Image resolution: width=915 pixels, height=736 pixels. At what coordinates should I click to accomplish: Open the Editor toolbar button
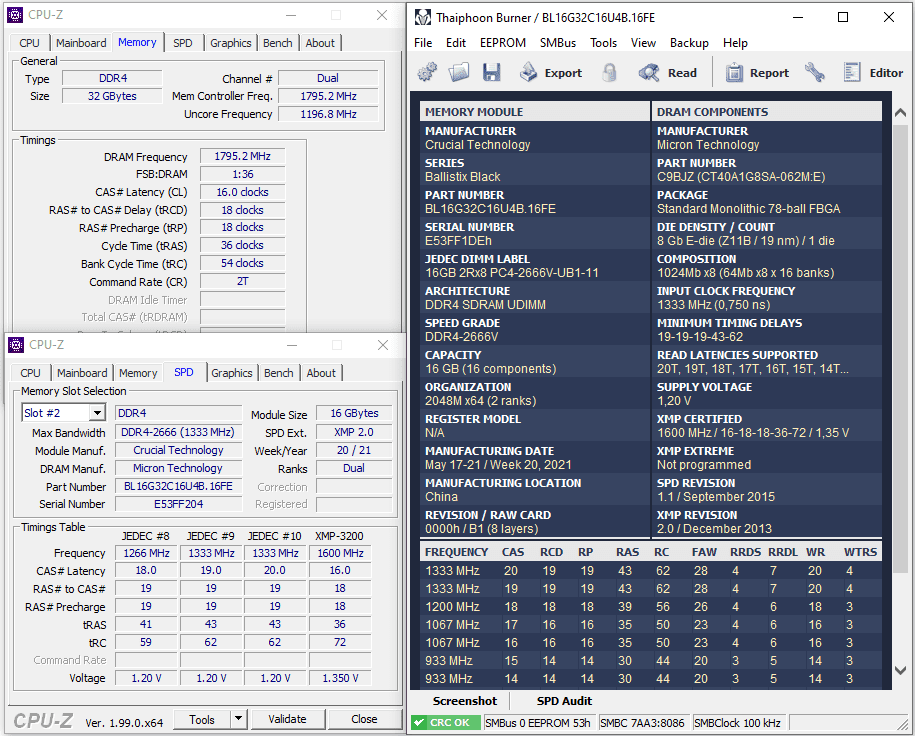coord(873,72)
